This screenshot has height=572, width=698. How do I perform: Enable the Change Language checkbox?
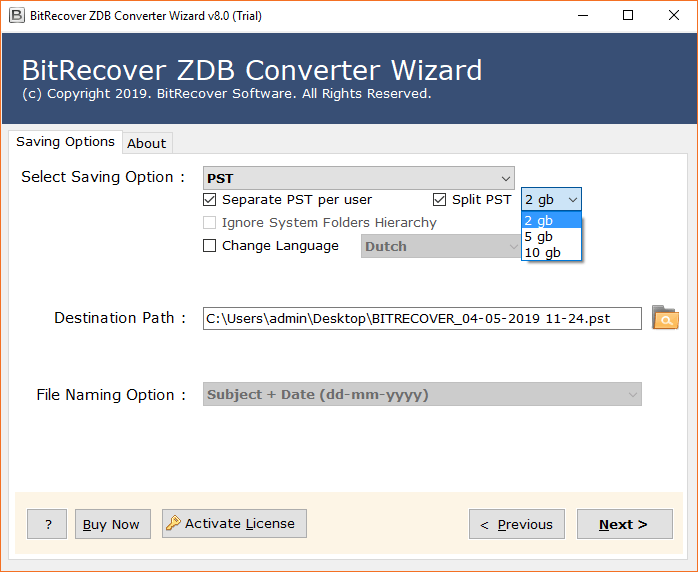pos(209,246)
